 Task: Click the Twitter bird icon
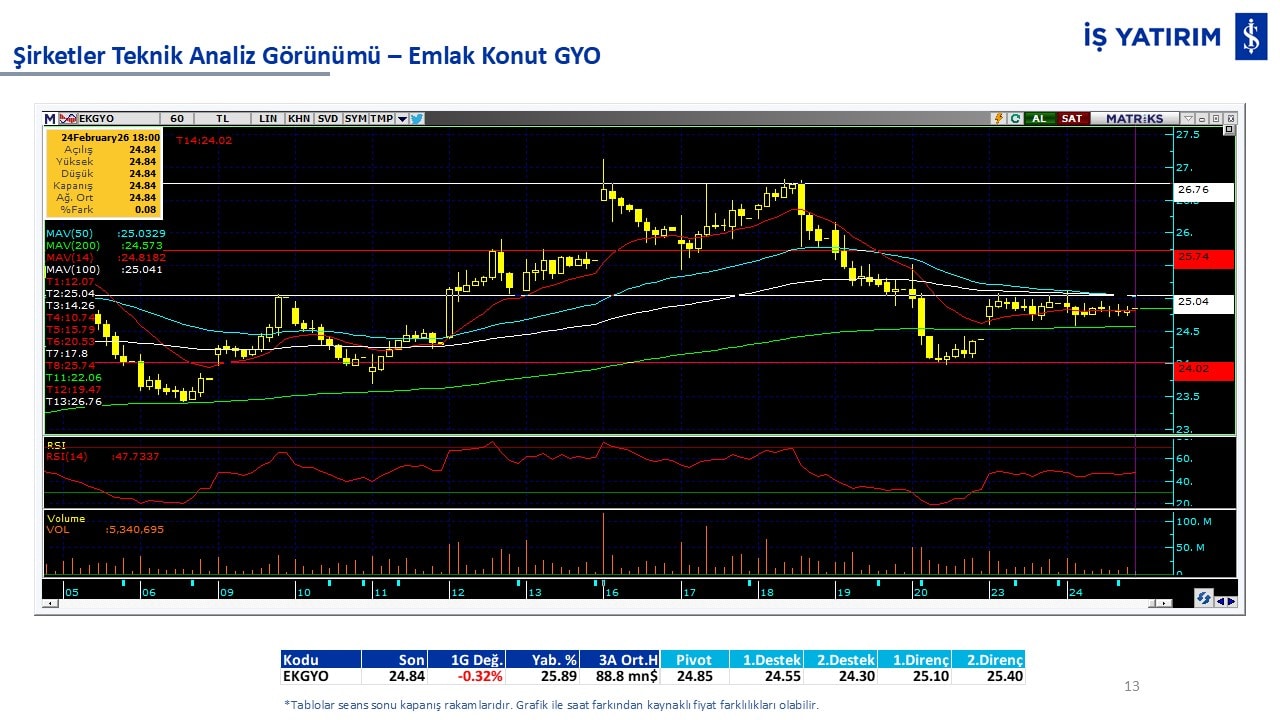click(417, 118)
